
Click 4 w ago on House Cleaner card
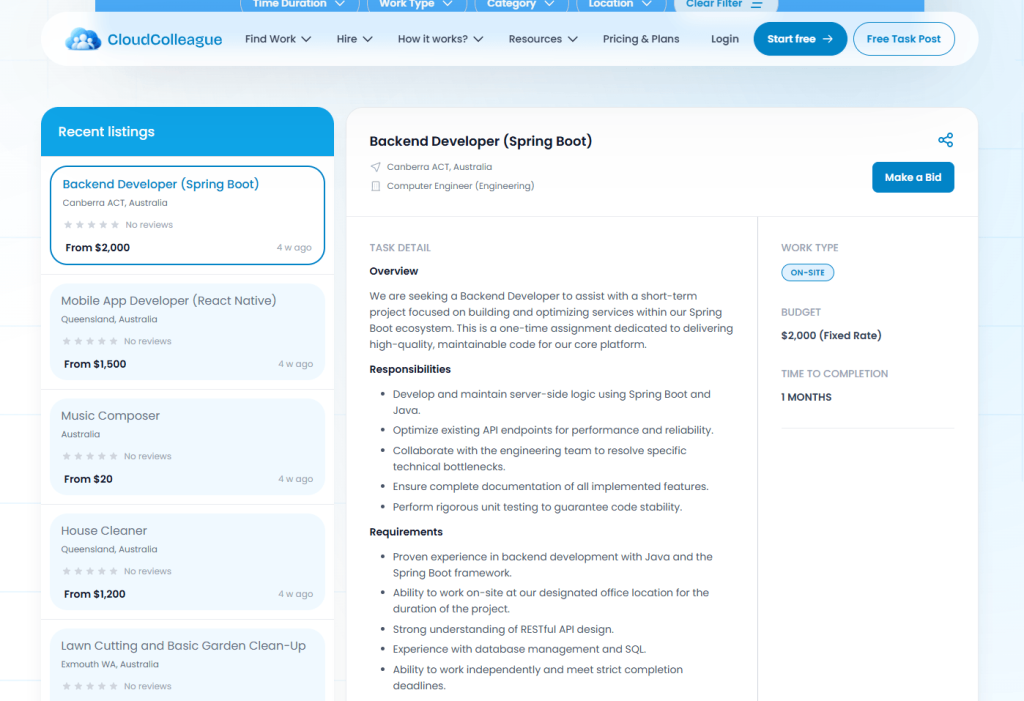click(295, 594)
